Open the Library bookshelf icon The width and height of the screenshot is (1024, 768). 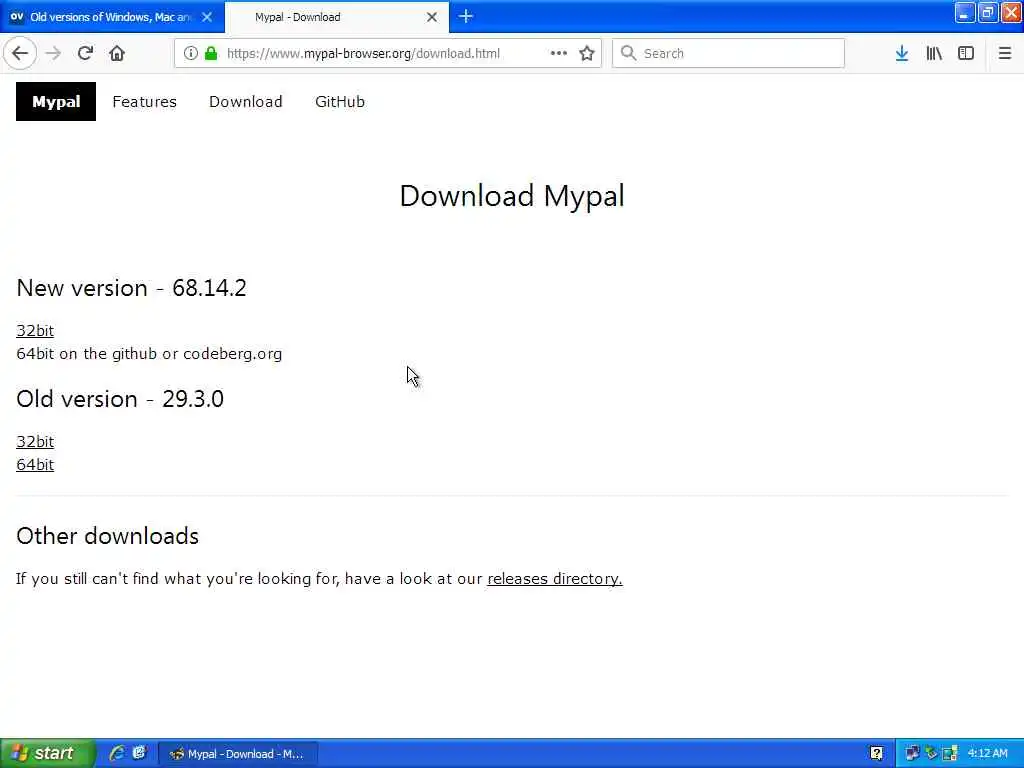coord(934,53)
